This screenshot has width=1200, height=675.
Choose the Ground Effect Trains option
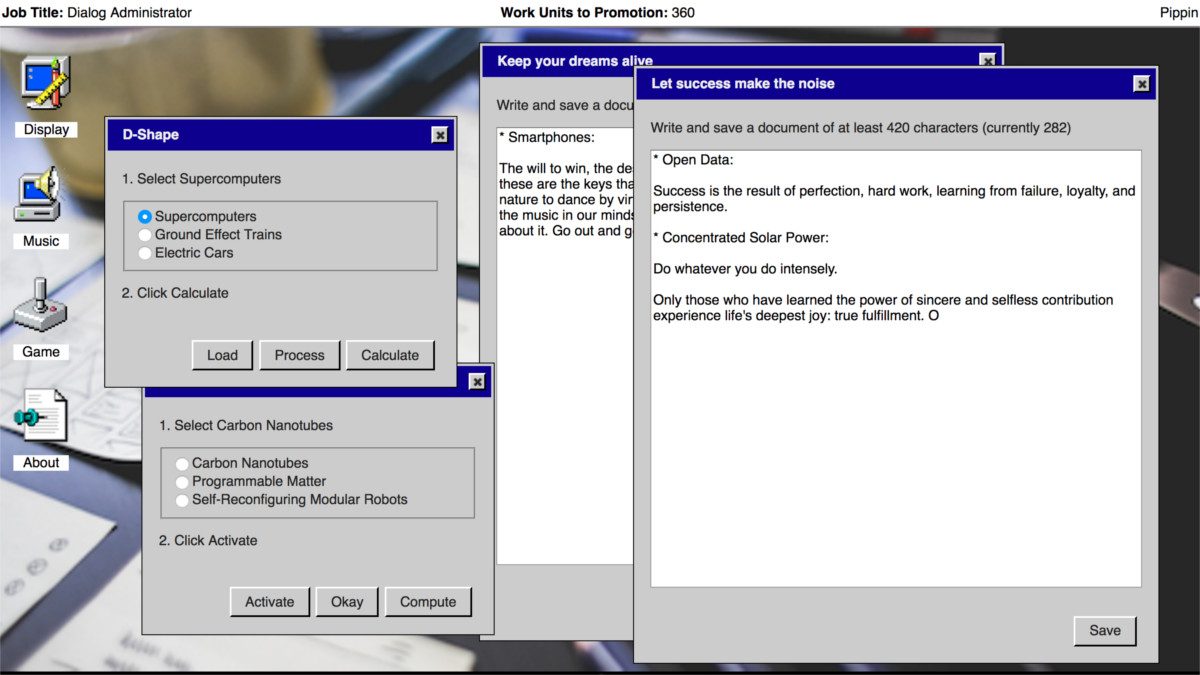pyautogui.click(x=145, y=234)
